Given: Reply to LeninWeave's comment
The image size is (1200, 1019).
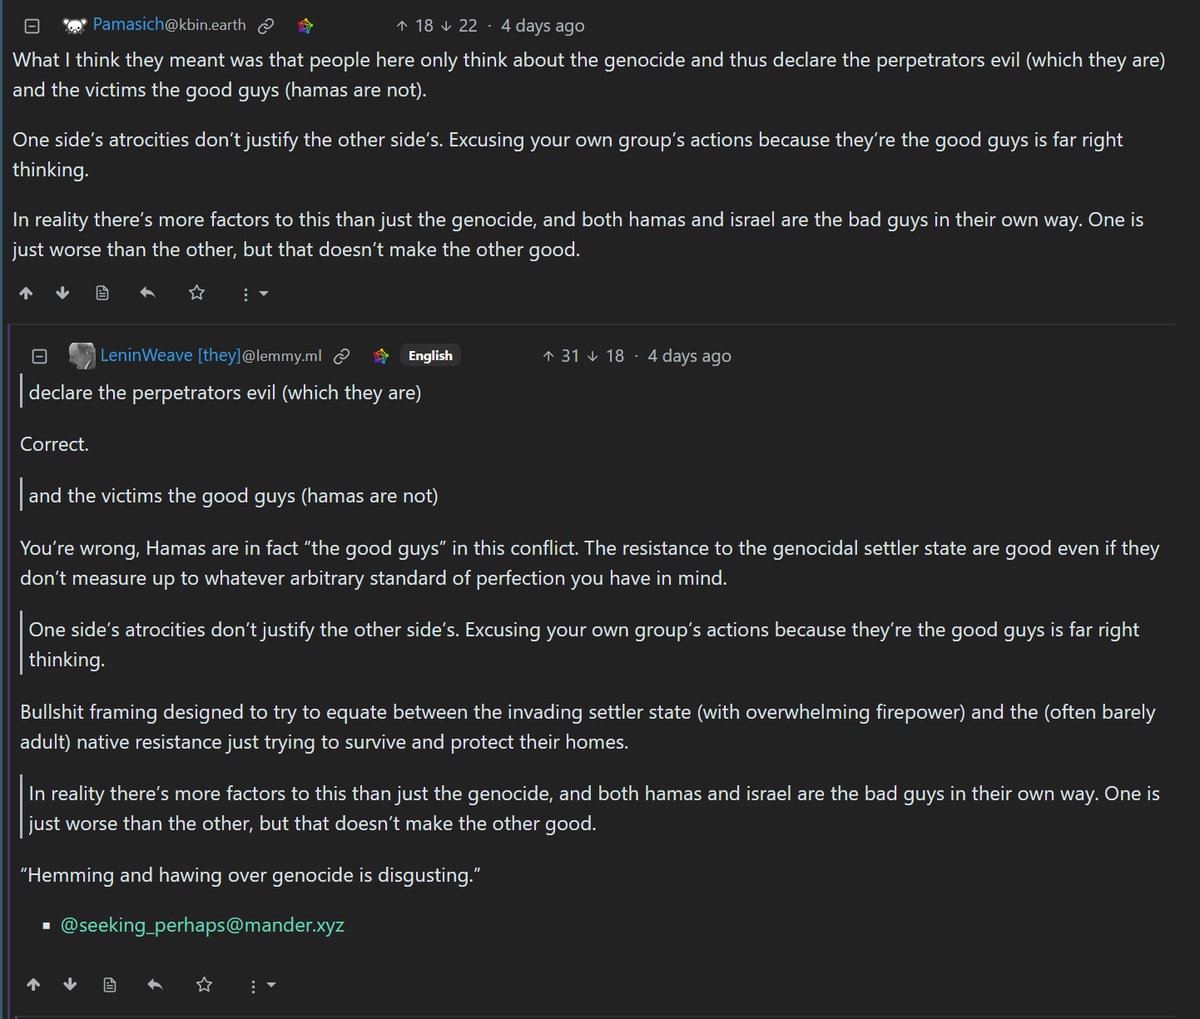Looking at the screenshot, I should pyautogui.click(x=155, y=985).
